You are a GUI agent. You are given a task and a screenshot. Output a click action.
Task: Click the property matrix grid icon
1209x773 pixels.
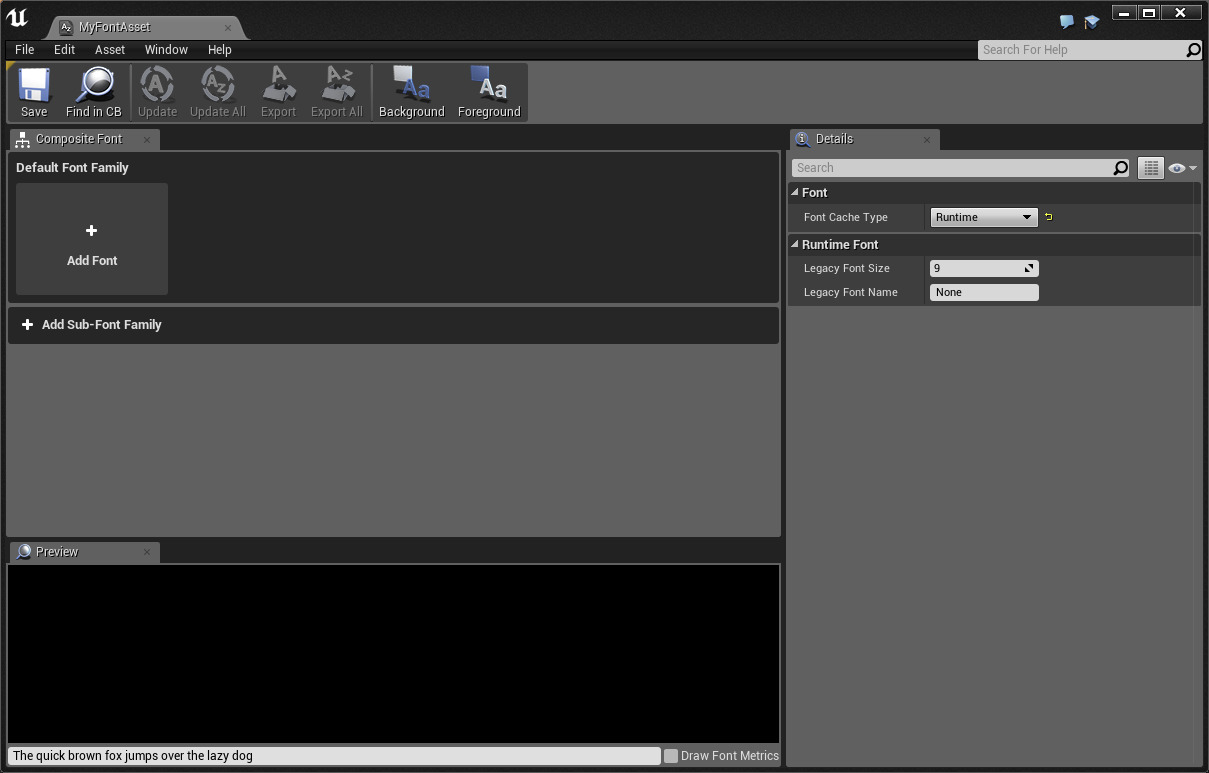pos(1151,168)
